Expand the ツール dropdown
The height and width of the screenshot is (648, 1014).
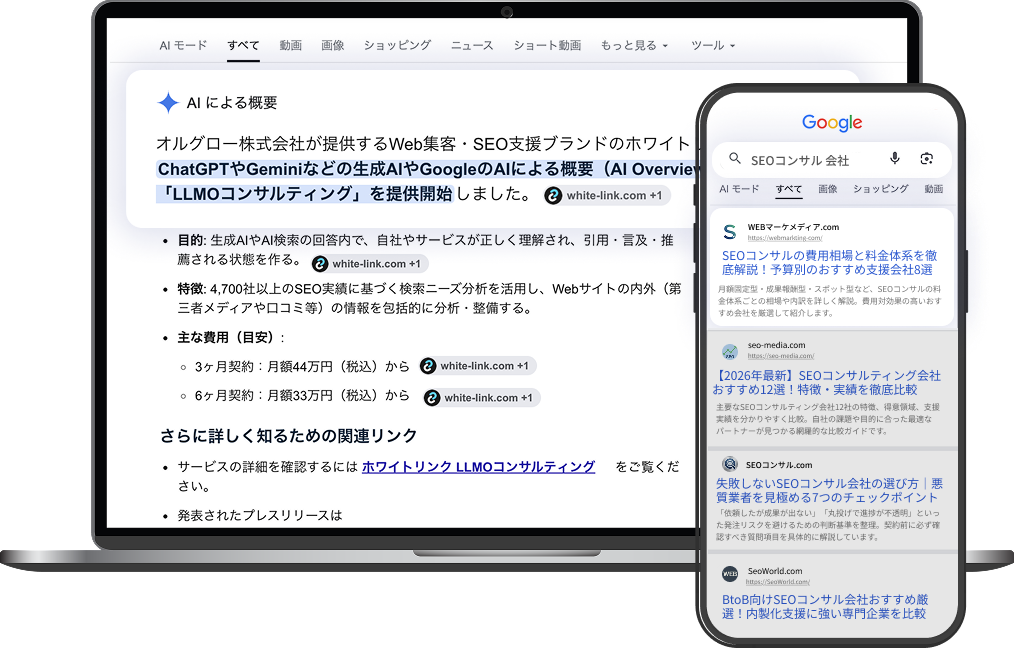tap(713, 45)
